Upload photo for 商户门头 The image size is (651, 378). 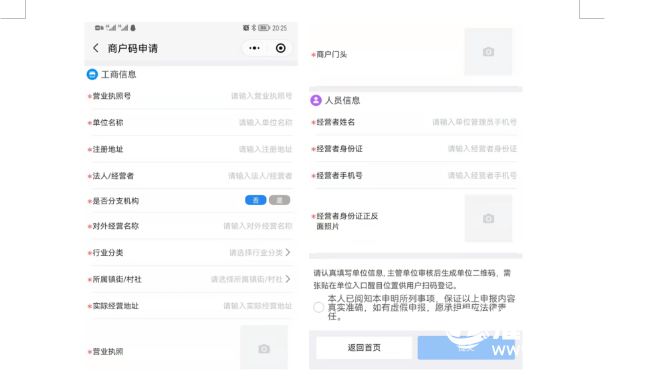coord(488,52)
